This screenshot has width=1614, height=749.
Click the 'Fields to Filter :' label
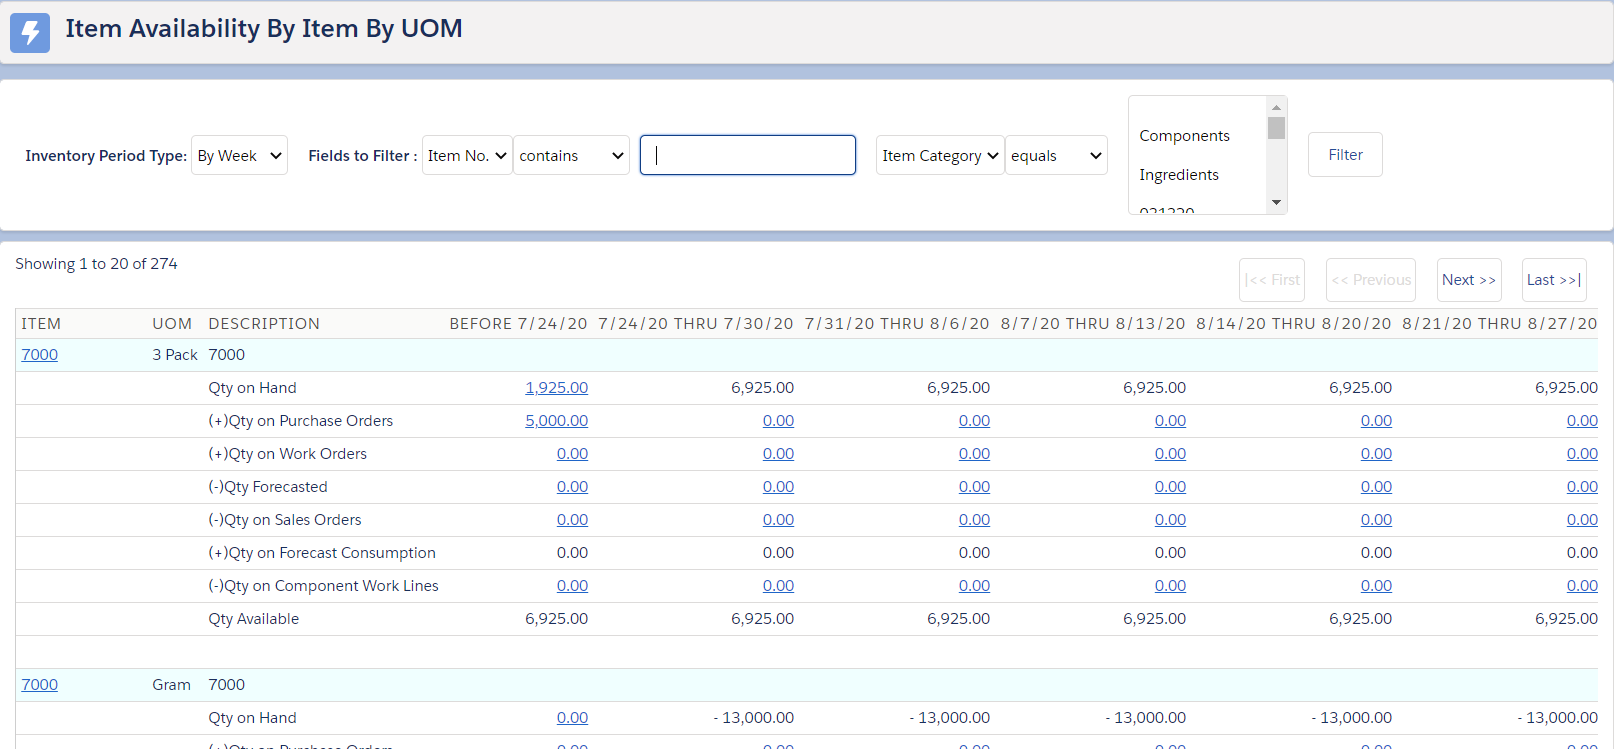click(363, 156)
